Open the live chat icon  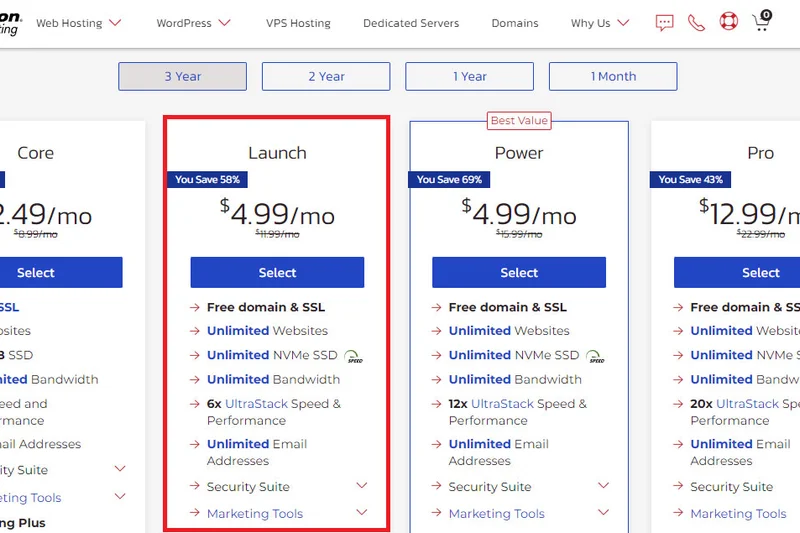tap(665, 22)
